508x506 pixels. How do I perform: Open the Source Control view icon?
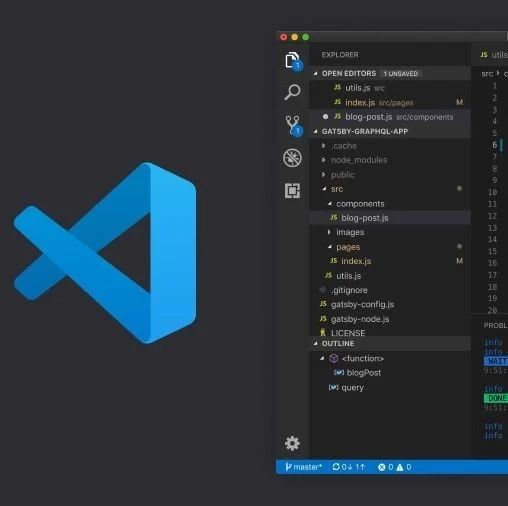pyautogui.click(x=293, y=125)
